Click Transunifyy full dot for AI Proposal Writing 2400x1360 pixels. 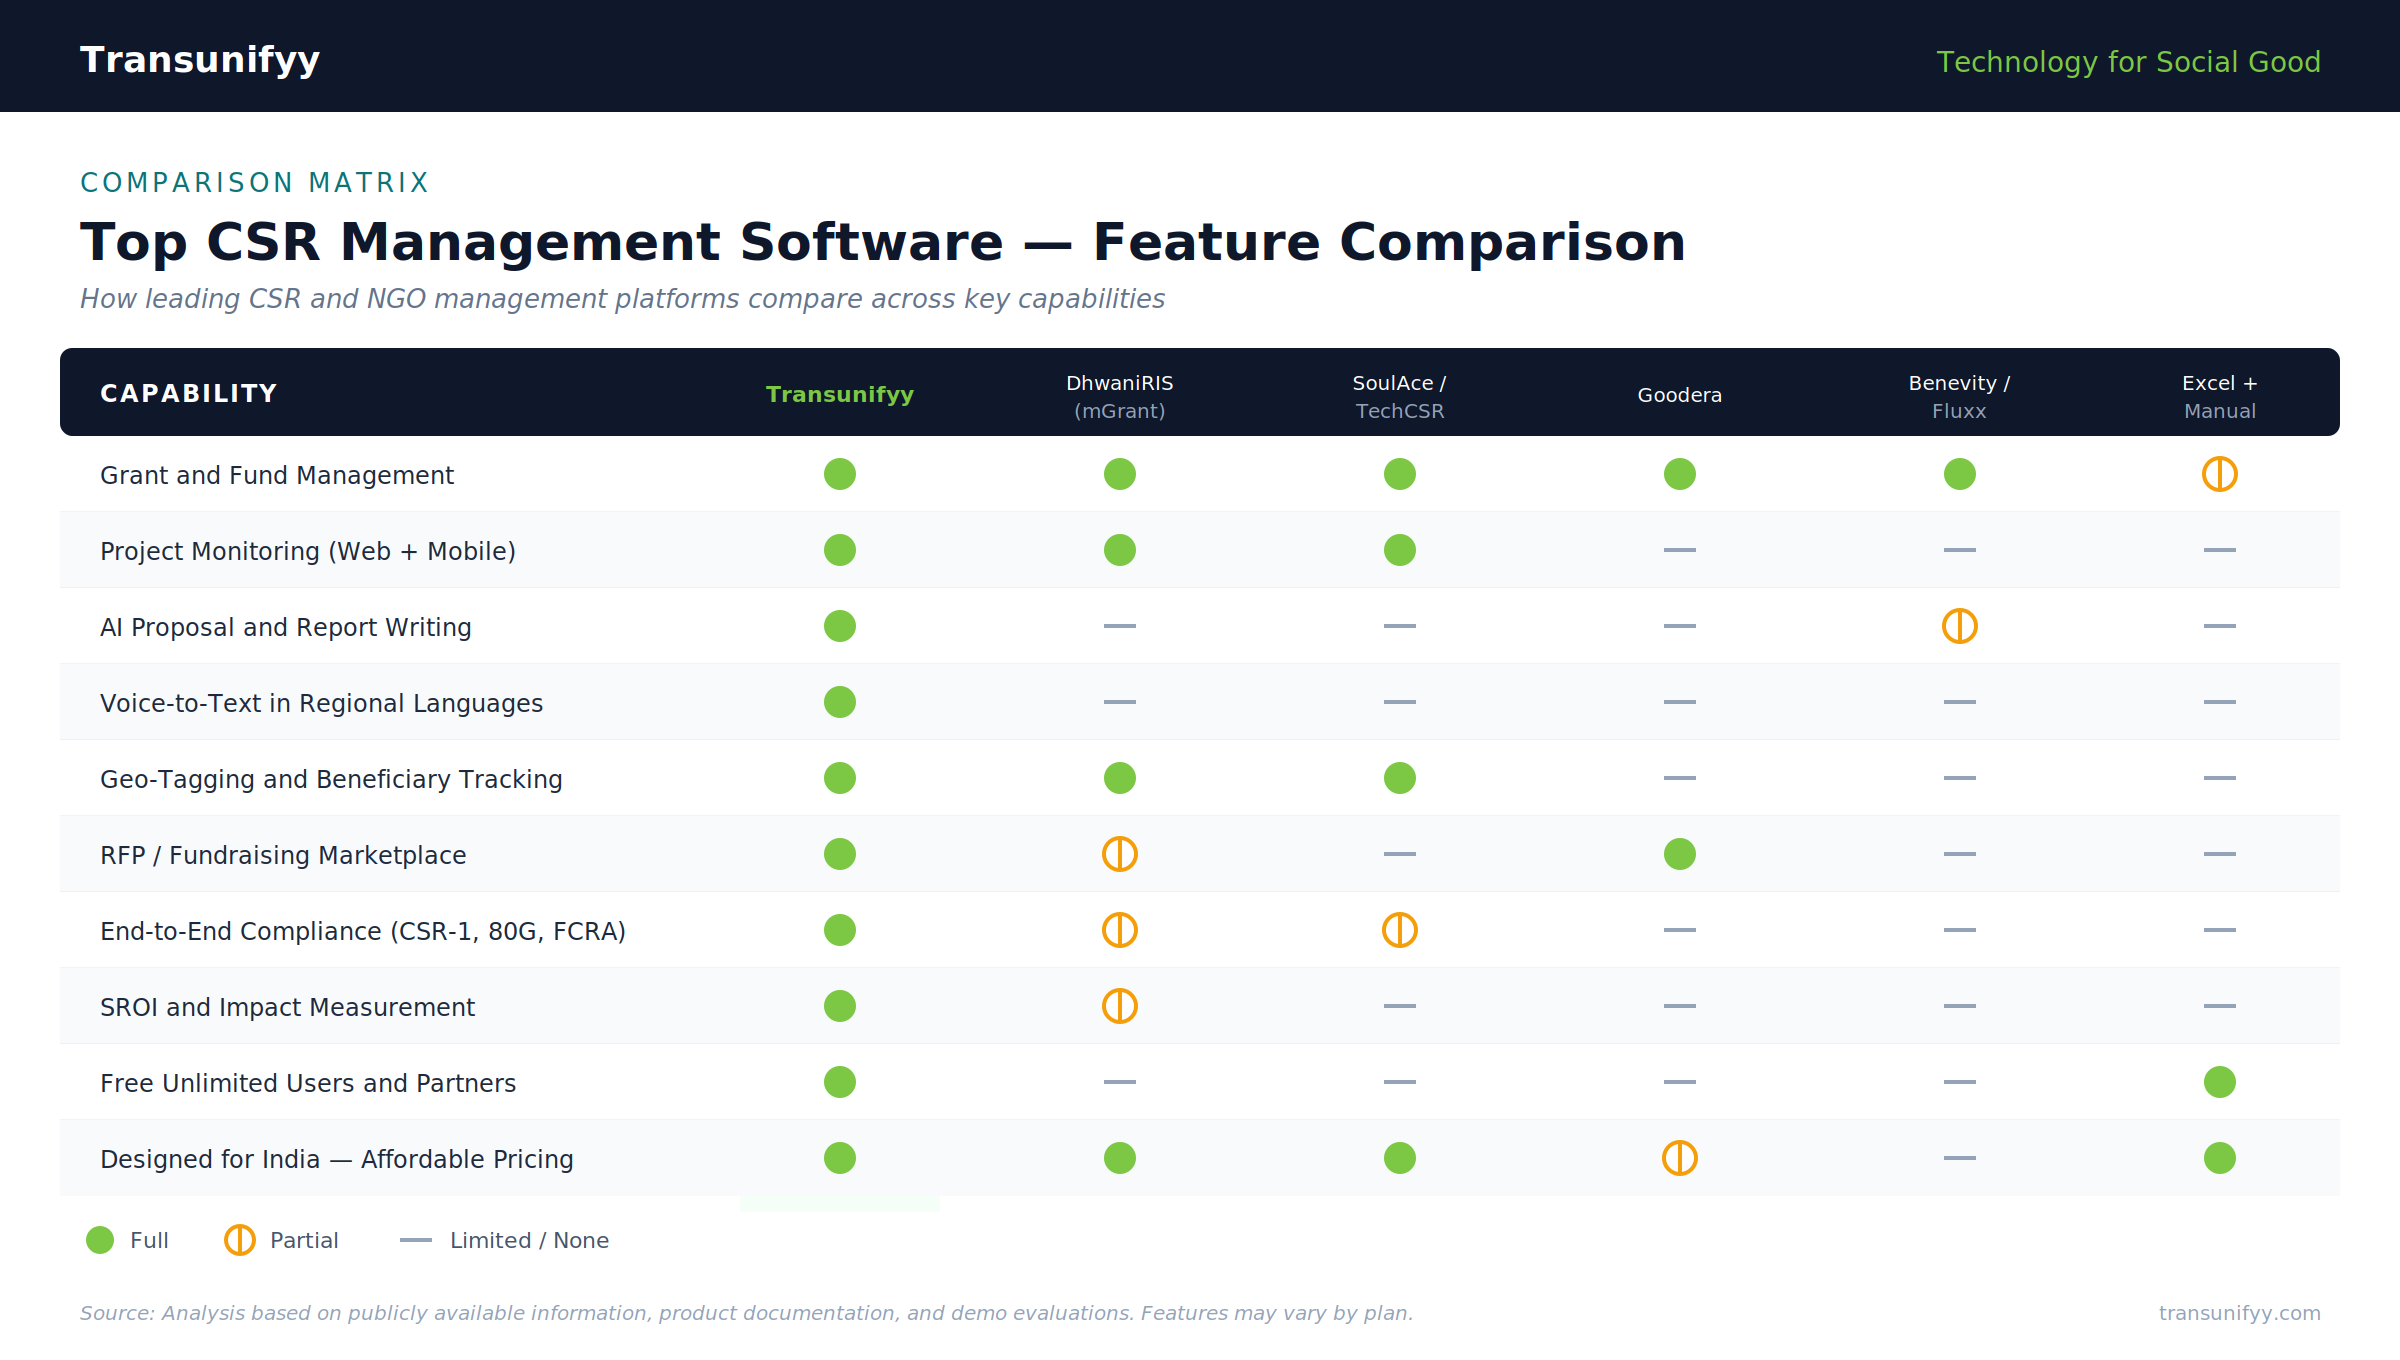pos(840,626)
